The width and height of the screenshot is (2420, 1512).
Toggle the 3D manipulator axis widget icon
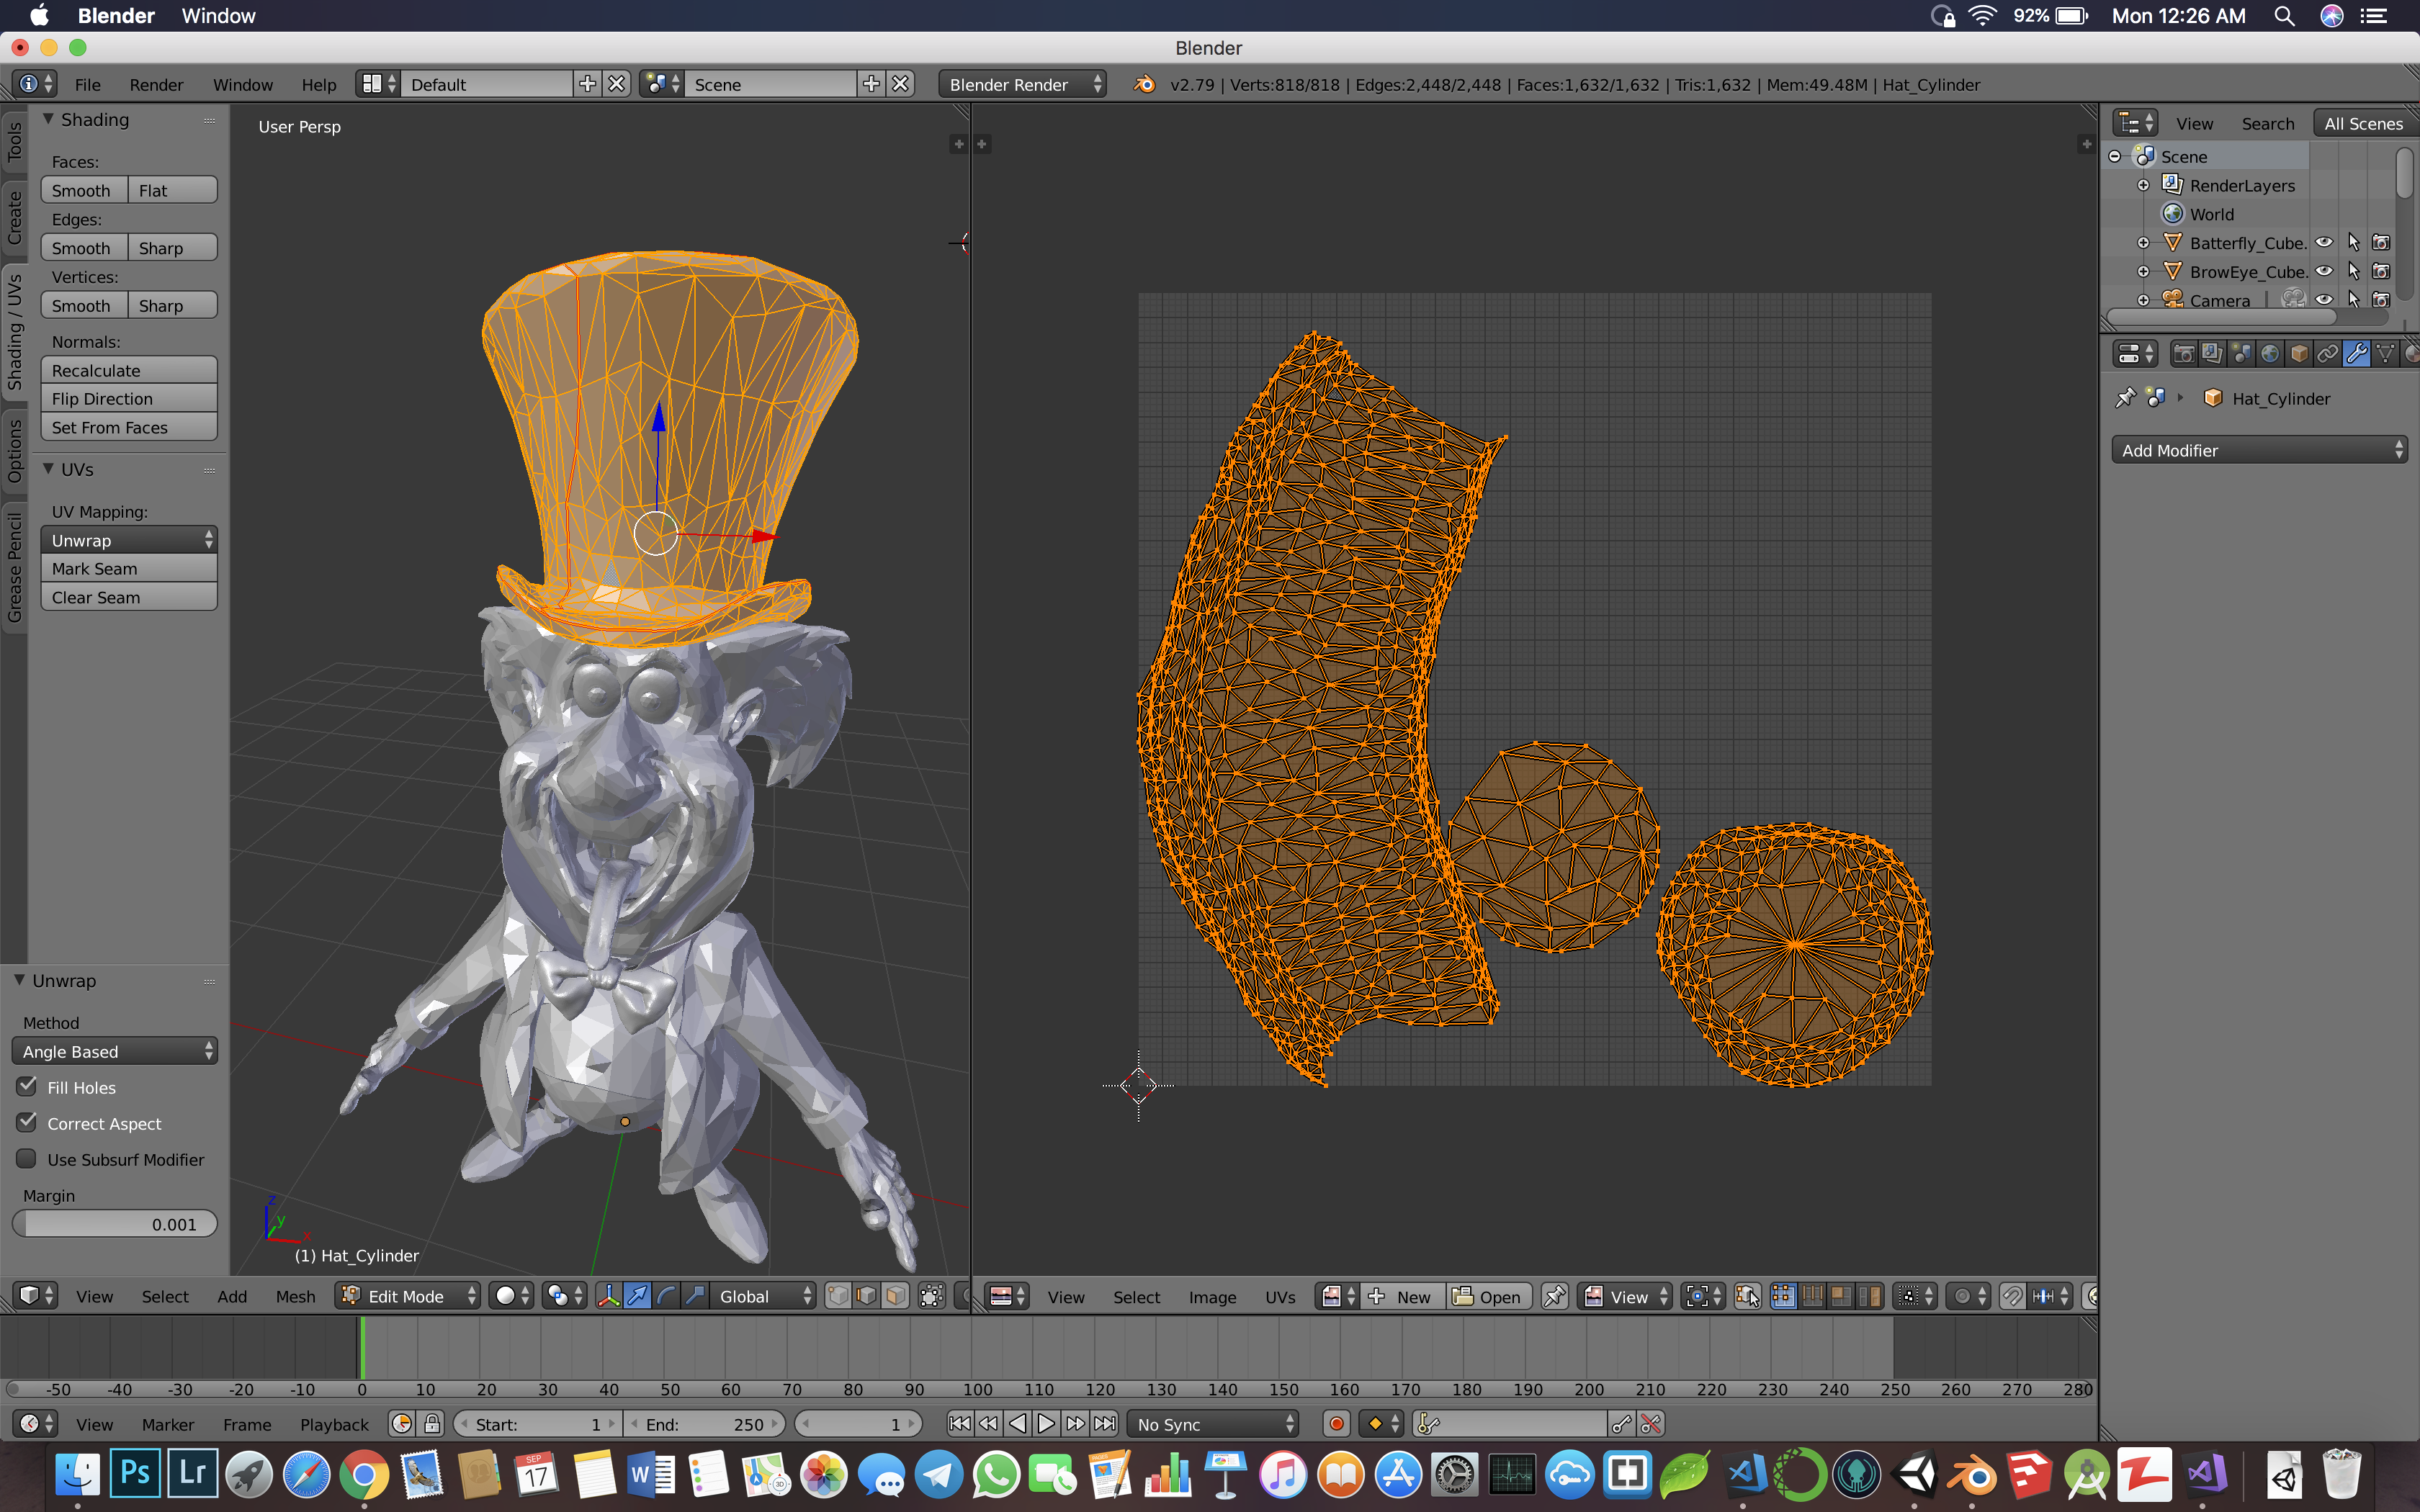point(608,1296)
